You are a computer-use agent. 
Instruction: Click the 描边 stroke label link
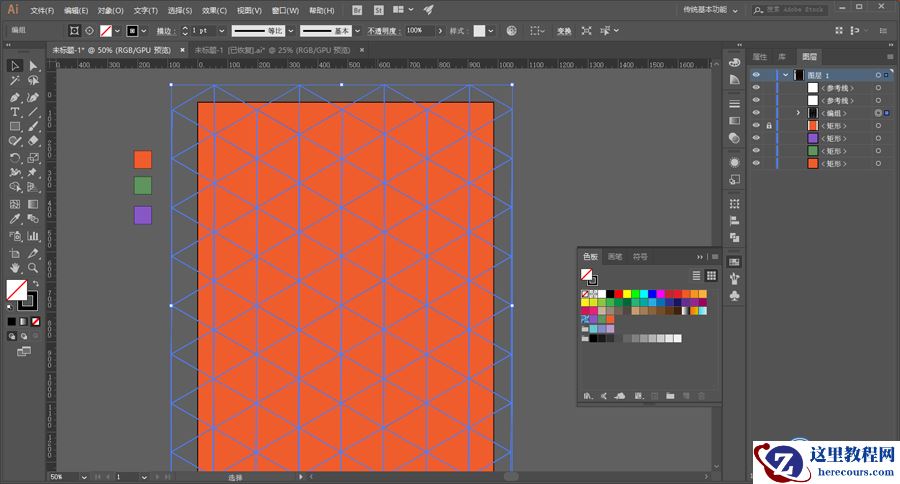(164, 31)
